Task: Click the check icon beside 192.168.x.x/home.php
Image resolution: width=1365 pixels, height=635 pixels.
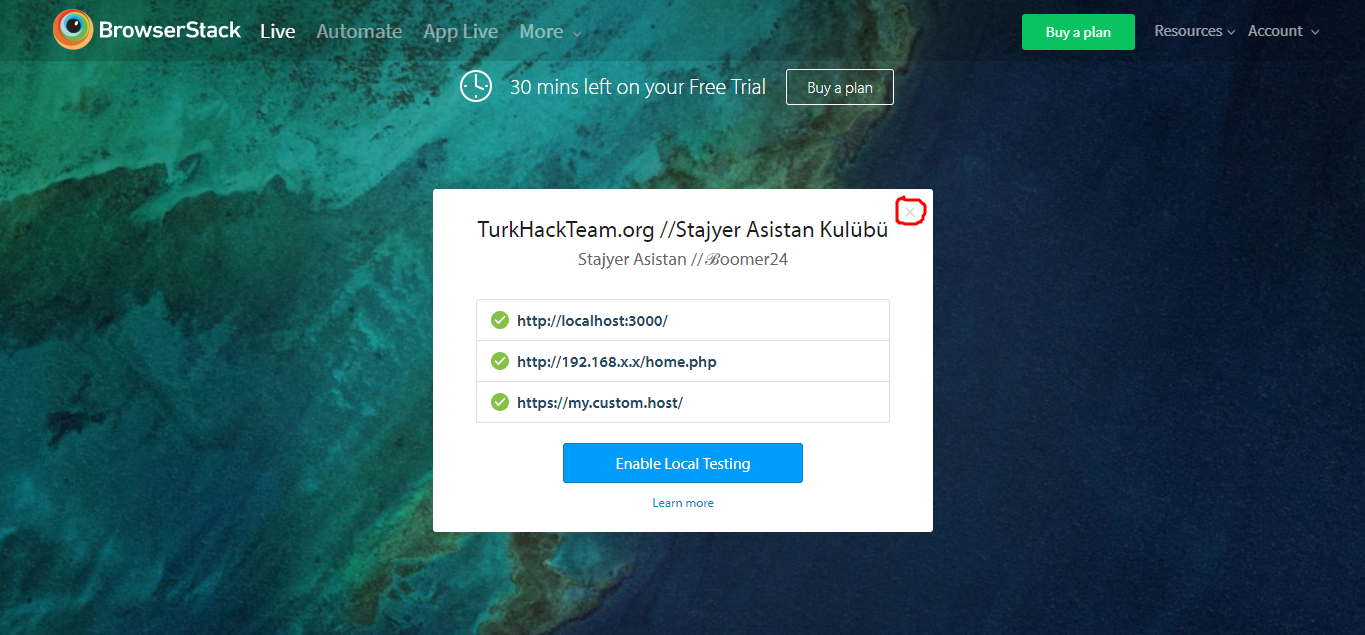Action: (x=500, y=361)
